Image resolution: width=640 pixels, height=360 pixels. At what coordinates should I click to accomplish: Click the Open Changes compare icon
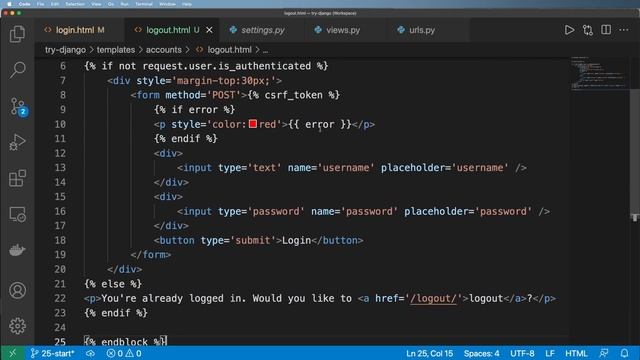pos(588,30)
